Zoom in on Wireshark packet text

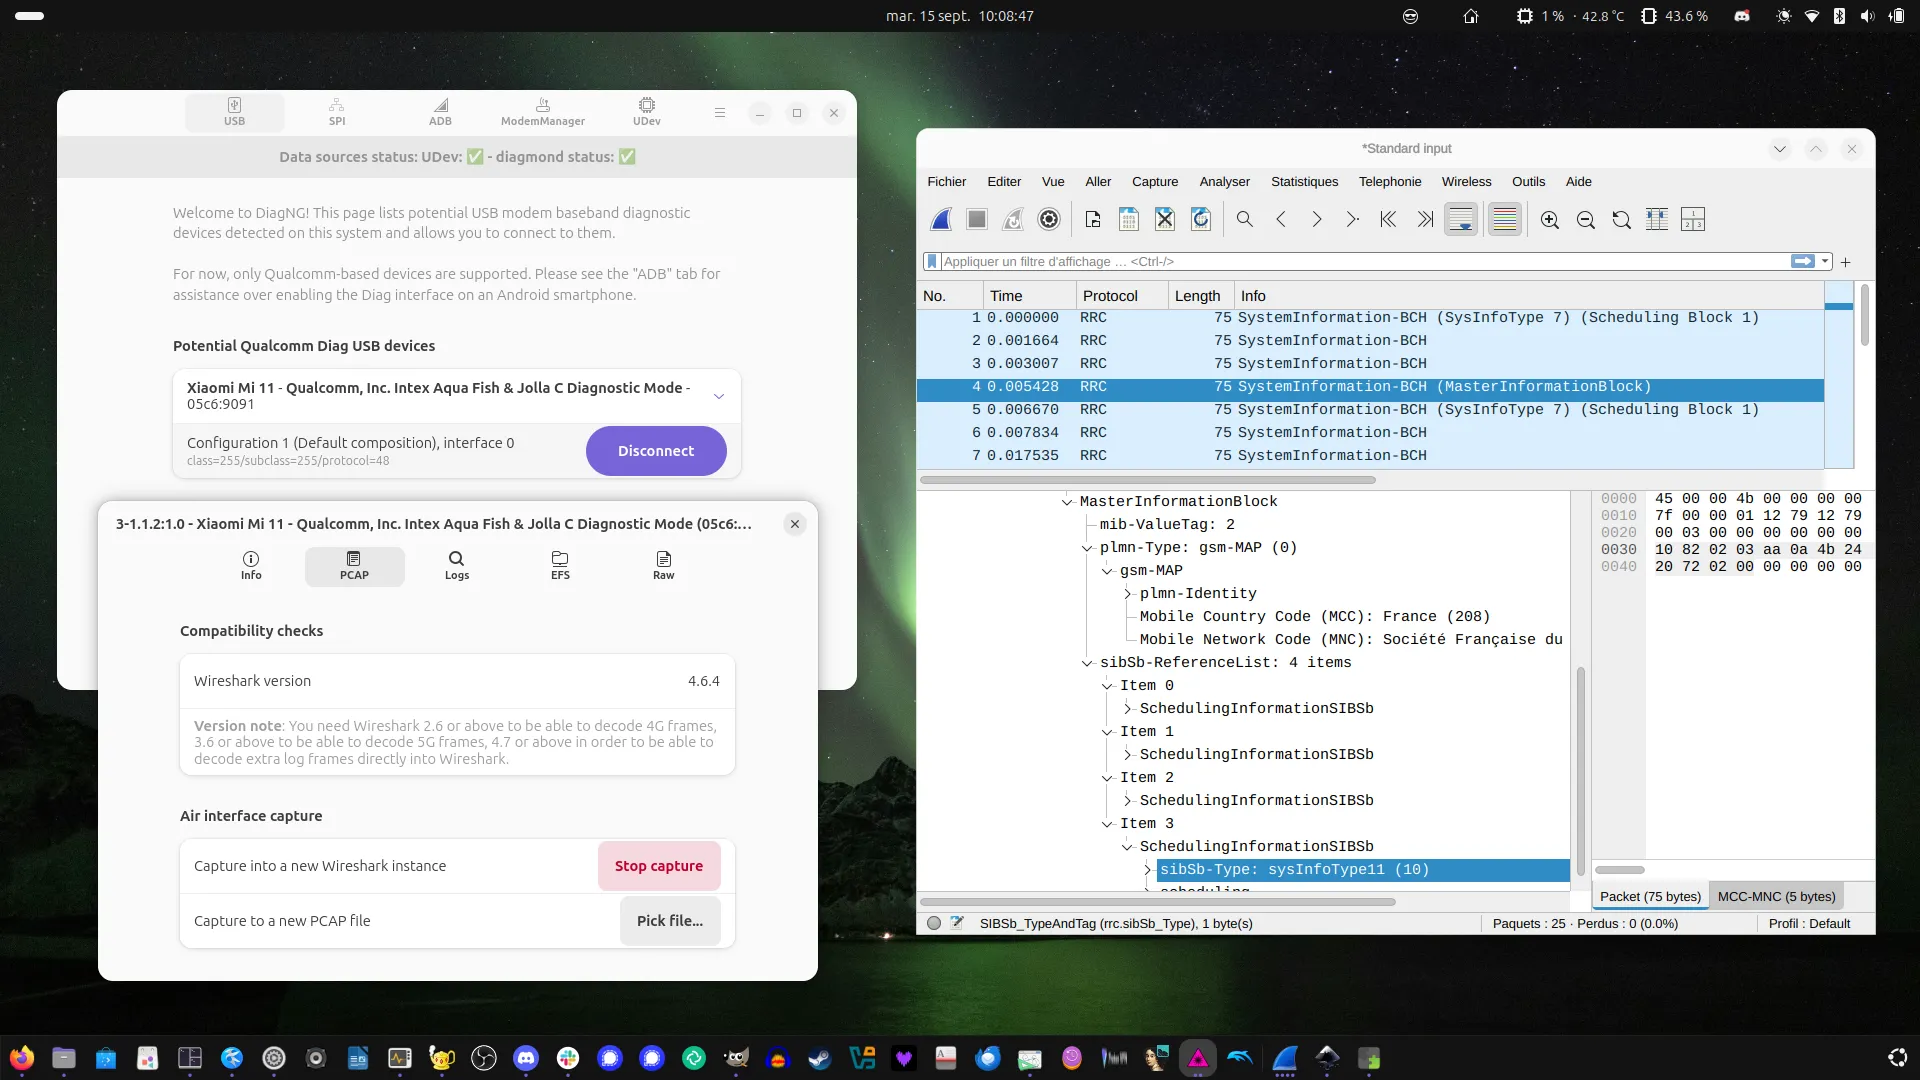(x=1550, y=219)
